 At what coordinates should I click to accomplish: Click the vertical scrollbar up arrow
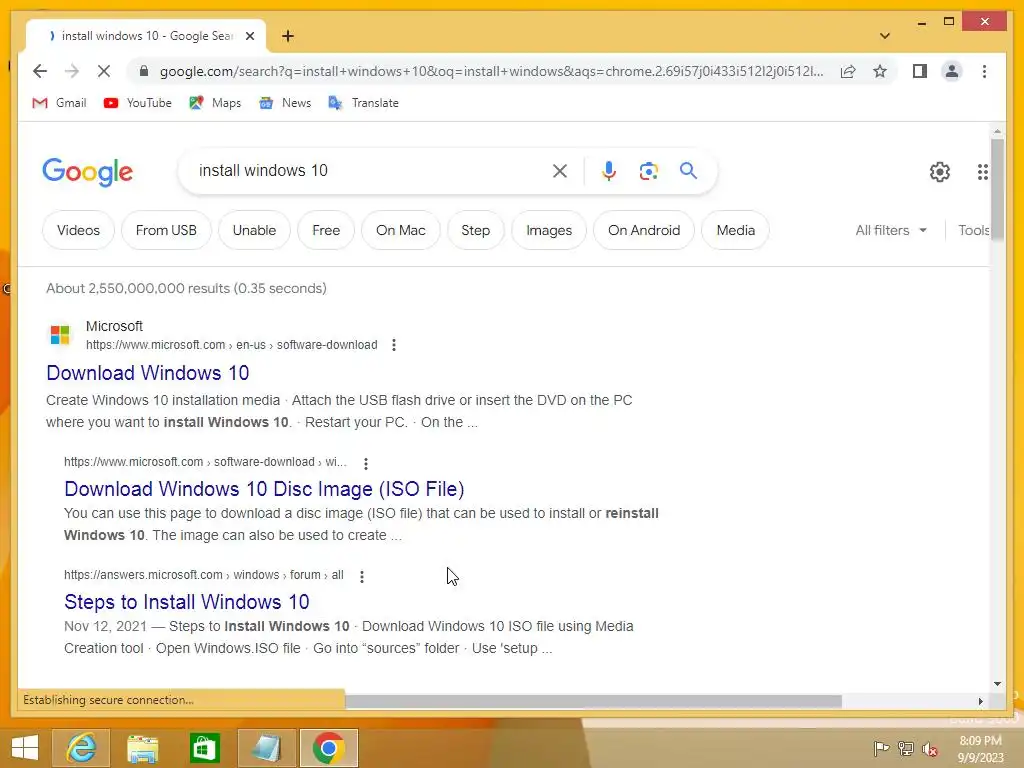pos(997,131)
